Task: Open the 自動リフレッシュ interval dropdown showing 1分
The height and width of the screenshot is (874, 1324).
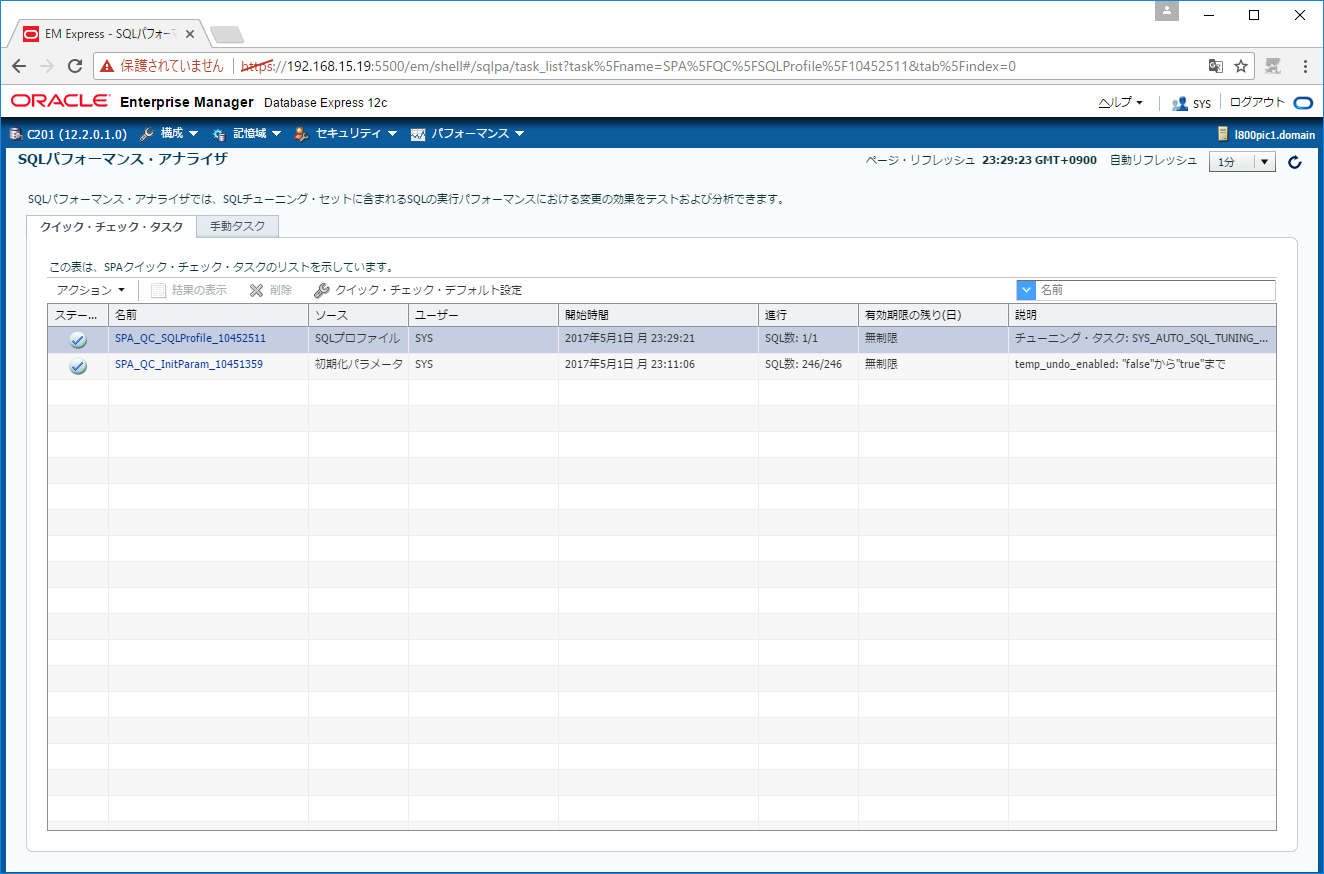Action: coord(1242,162)
